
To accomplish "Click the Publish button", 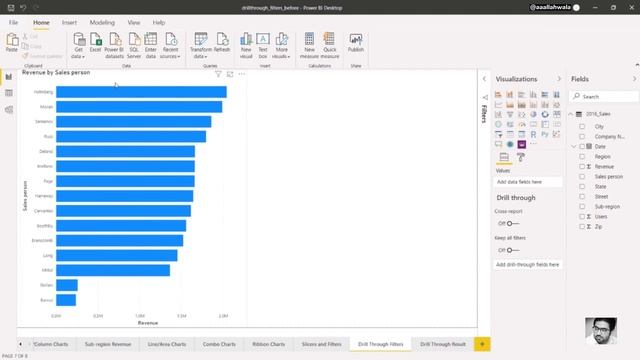I will coord(356,42).
